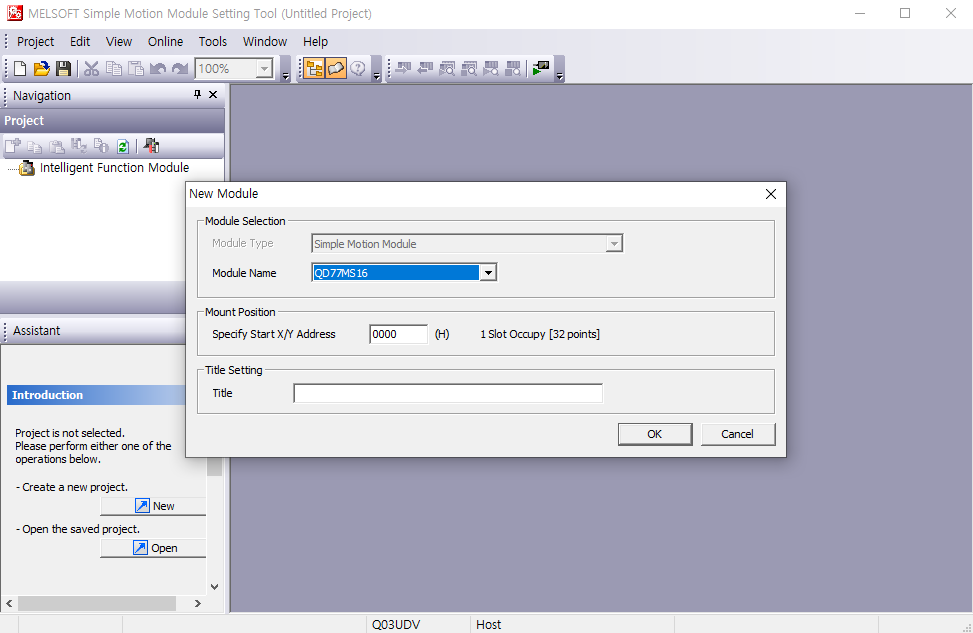Toggle the Assistant window speech-bubble icon
973x633 pixels.
[x=336, y=68]
